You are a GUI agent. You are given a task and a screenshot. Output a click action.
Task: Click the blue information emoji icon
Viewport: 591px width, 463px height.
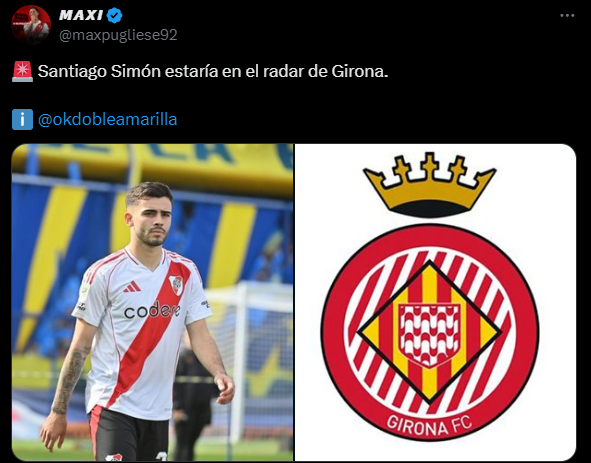(23, 120)
